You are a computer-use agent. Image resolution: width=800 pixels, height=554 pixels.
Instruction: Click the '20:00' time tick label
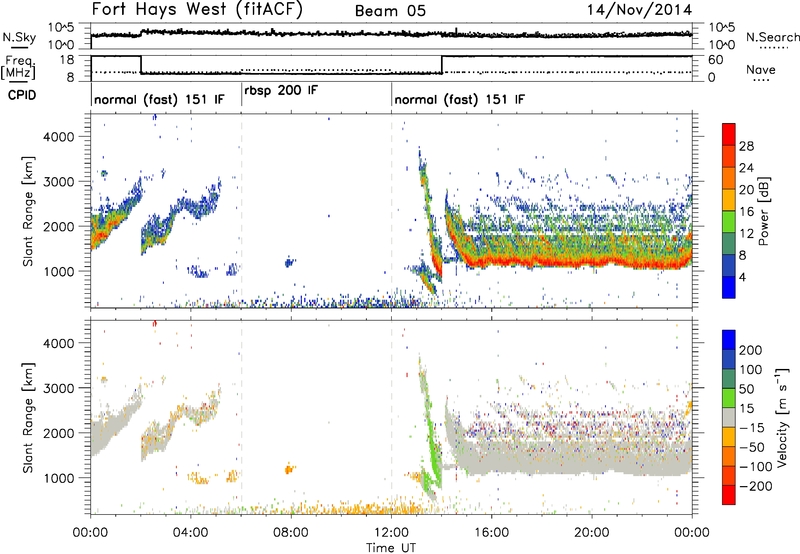[591, 533]
